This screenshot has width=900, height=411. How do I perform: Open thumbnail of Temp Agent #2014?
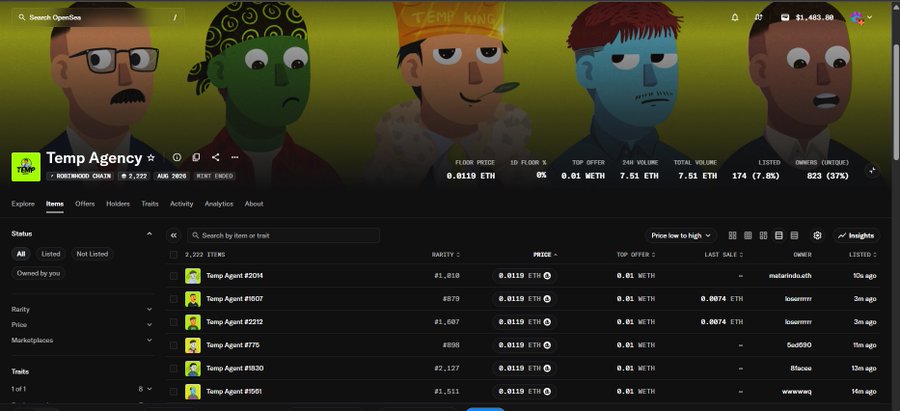click(193, 276)
